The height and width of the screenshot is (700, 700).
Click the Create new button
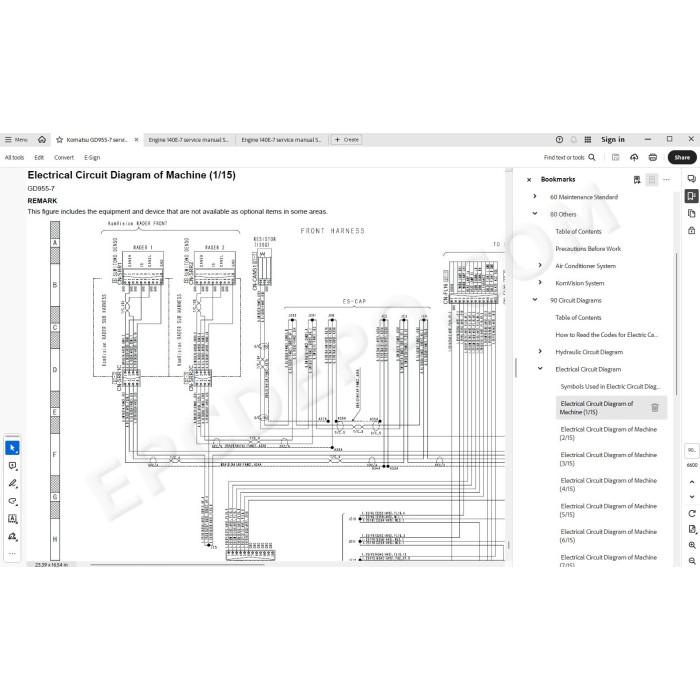346,140
